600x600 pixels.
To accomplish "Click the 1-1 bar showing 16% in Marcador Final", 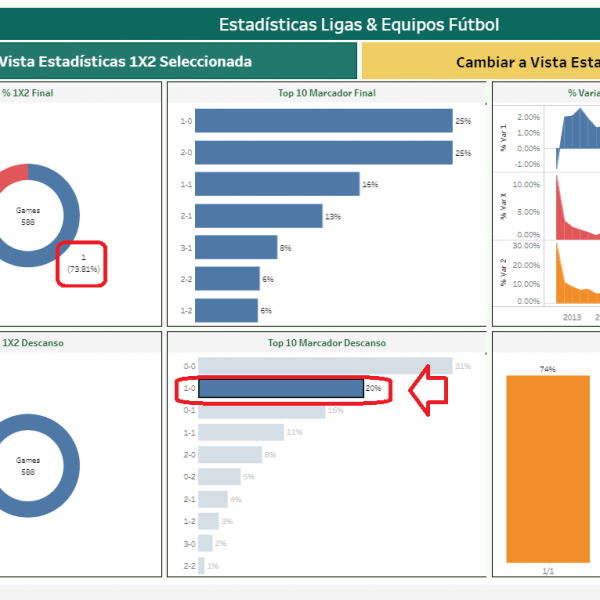I will [277, 184].
